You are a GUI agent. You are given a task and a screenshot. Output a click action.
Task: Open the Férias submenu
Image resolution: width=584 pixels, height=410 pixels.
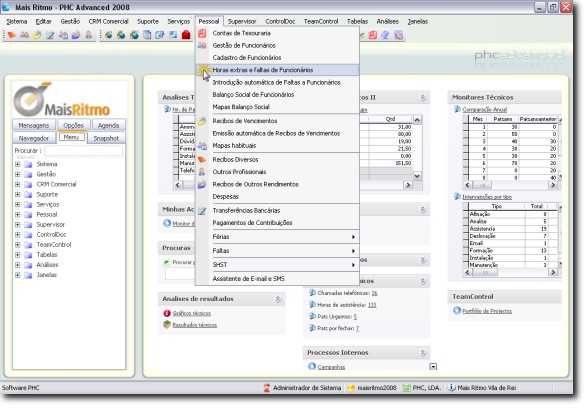277,237
